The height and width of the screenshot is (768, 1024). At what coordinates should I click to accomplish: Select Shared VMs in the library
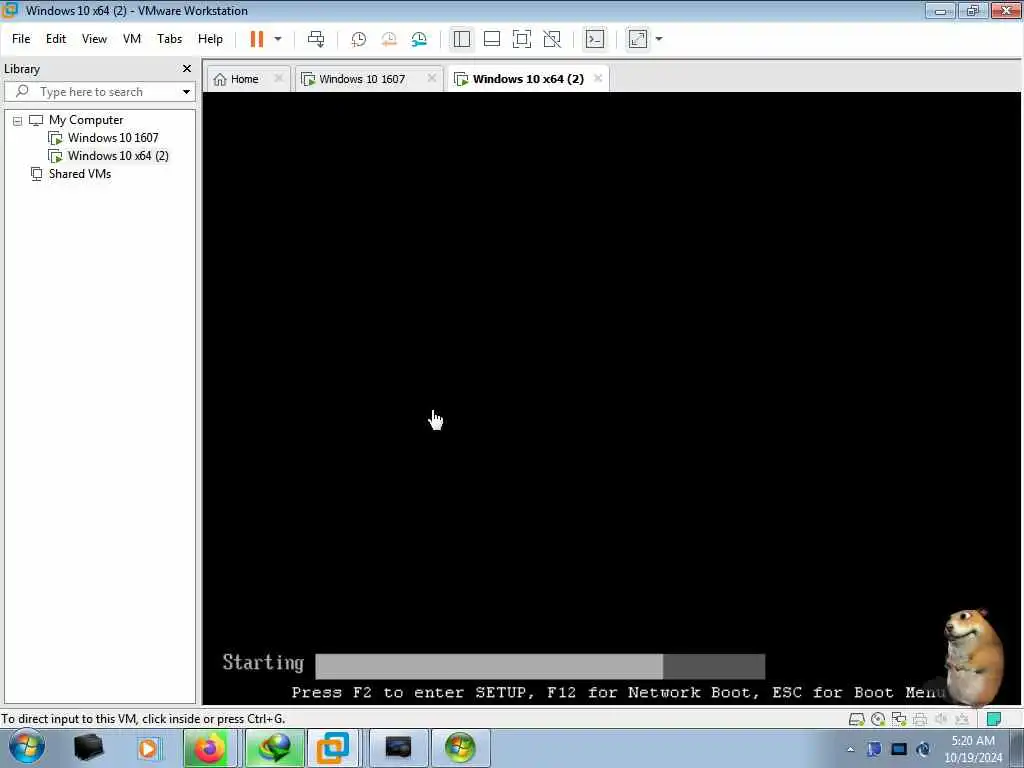tap(80, 174)
